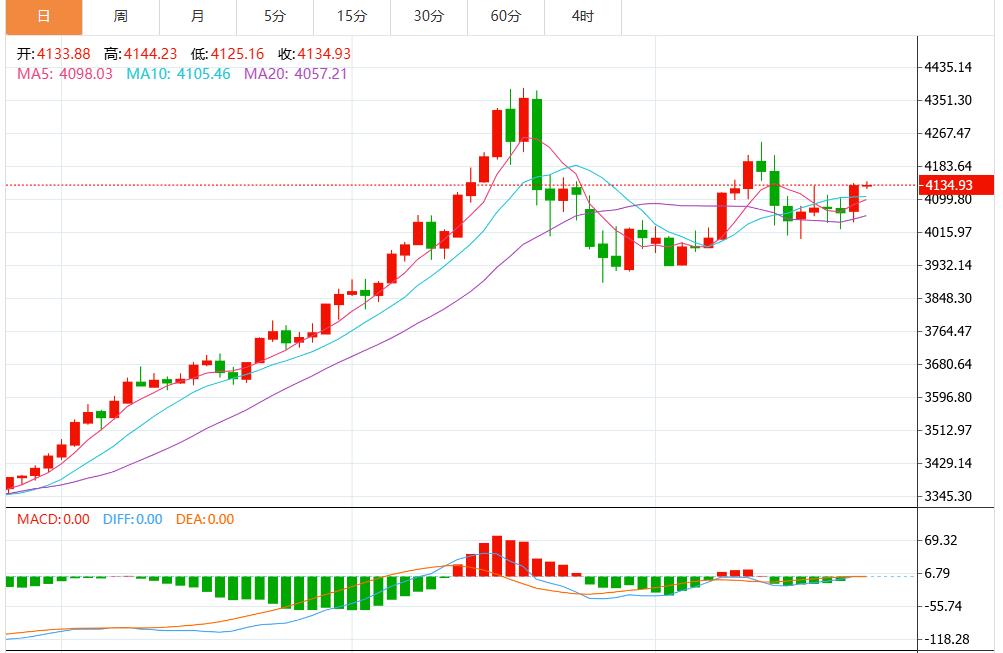Click the DIFF value label
Viewport: 1003px width, 653px height.
click(x=131, y=521)
